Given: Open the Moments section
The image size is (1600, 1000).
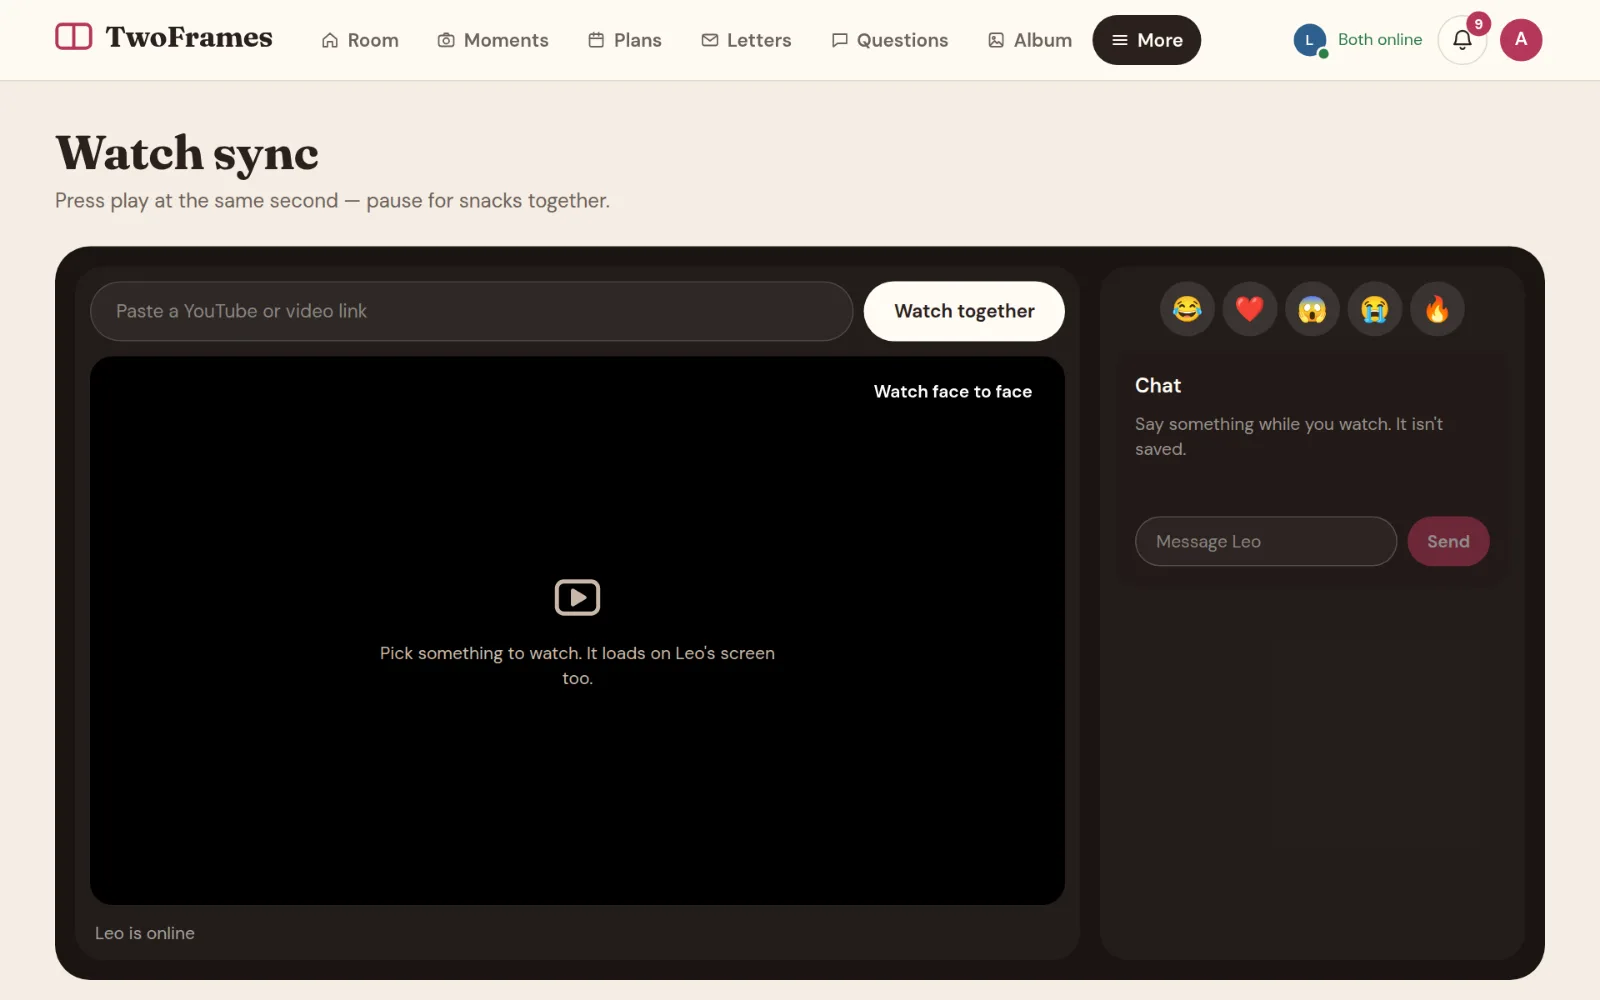Looking at the screenshot, I should pos(493,40).
